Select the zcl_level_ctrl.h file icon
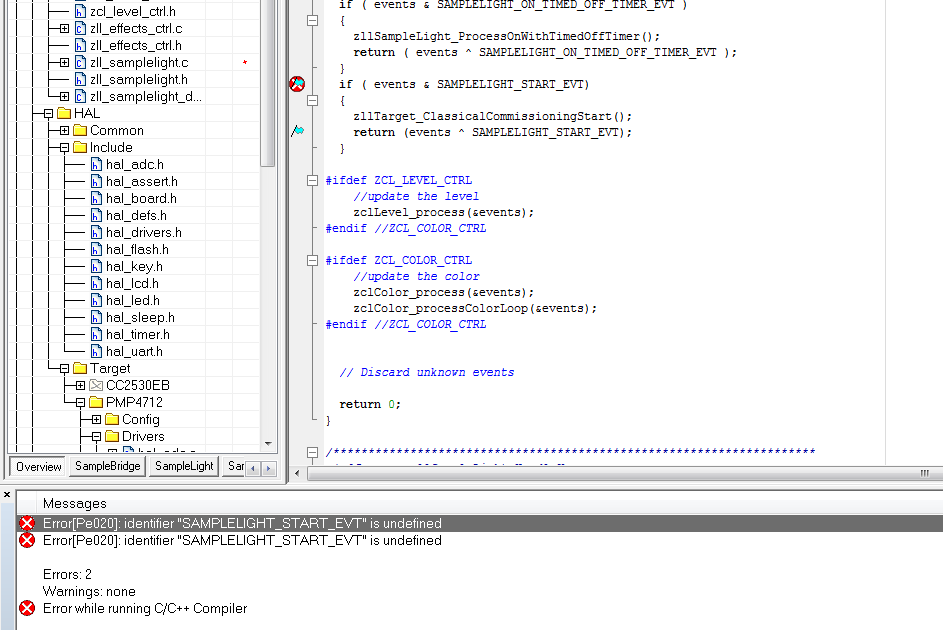 [81, 11]
